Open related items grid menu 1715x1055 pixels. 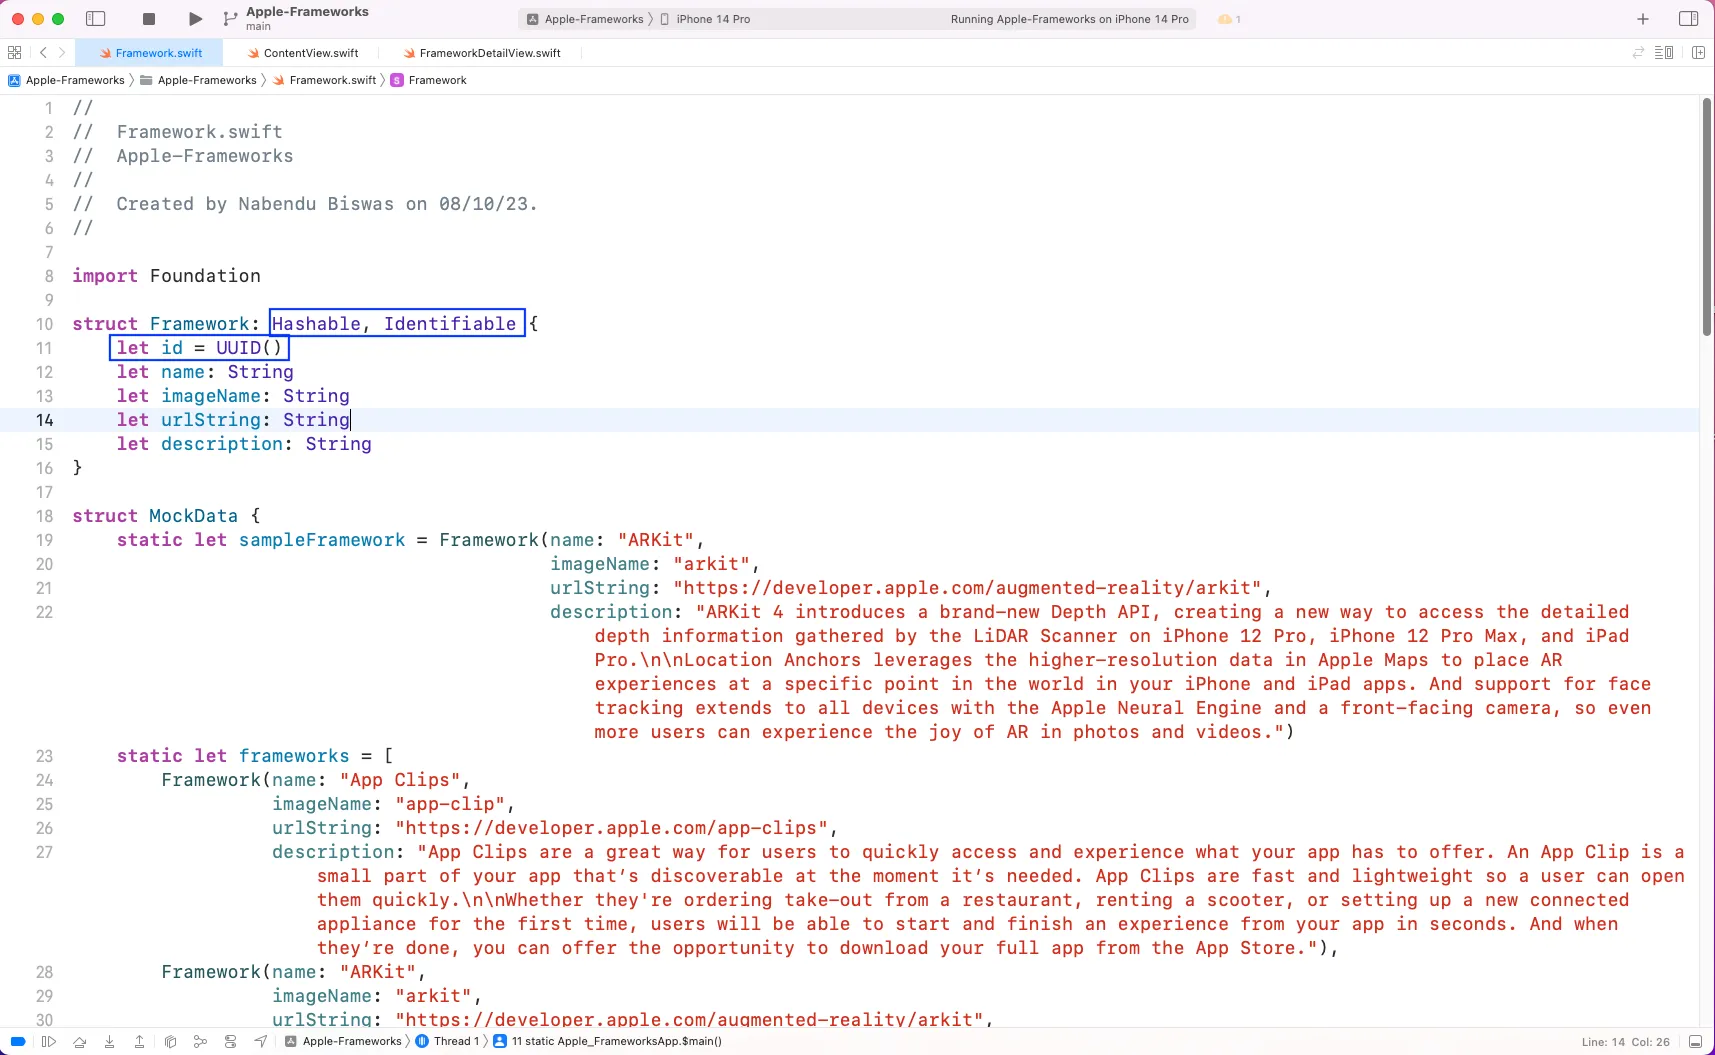[x=14, y=53]
